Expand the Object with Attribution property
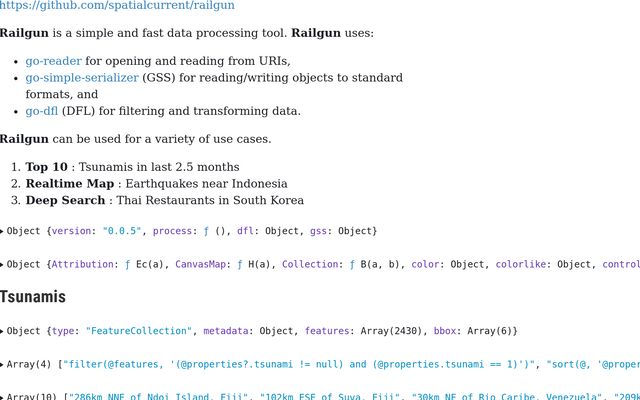 point(3,265)
